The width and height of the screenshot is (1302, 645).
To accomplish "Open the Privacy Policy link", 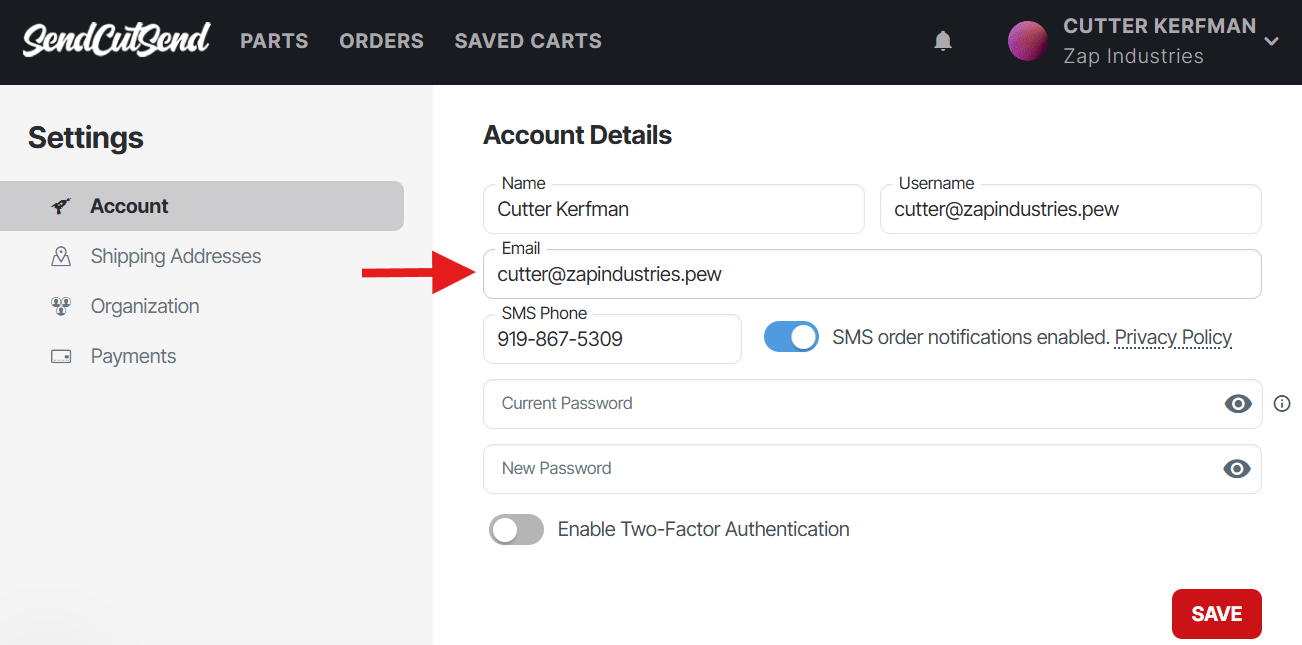I will [1173, 337].
